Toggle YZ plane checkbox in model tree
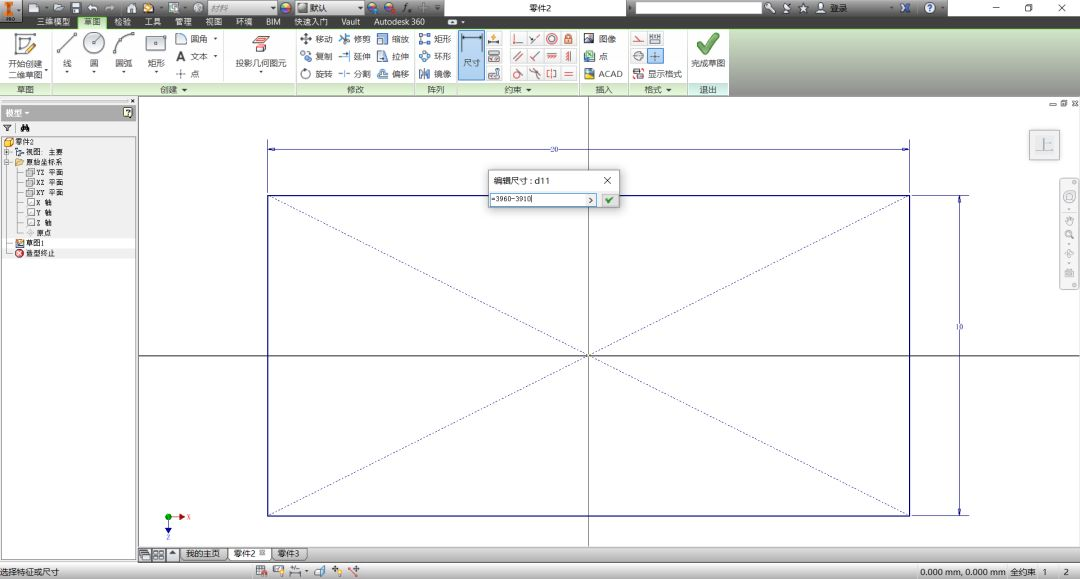Image resolution: width=1080 pixels, height=579 pixels. (x=30, y=172)
